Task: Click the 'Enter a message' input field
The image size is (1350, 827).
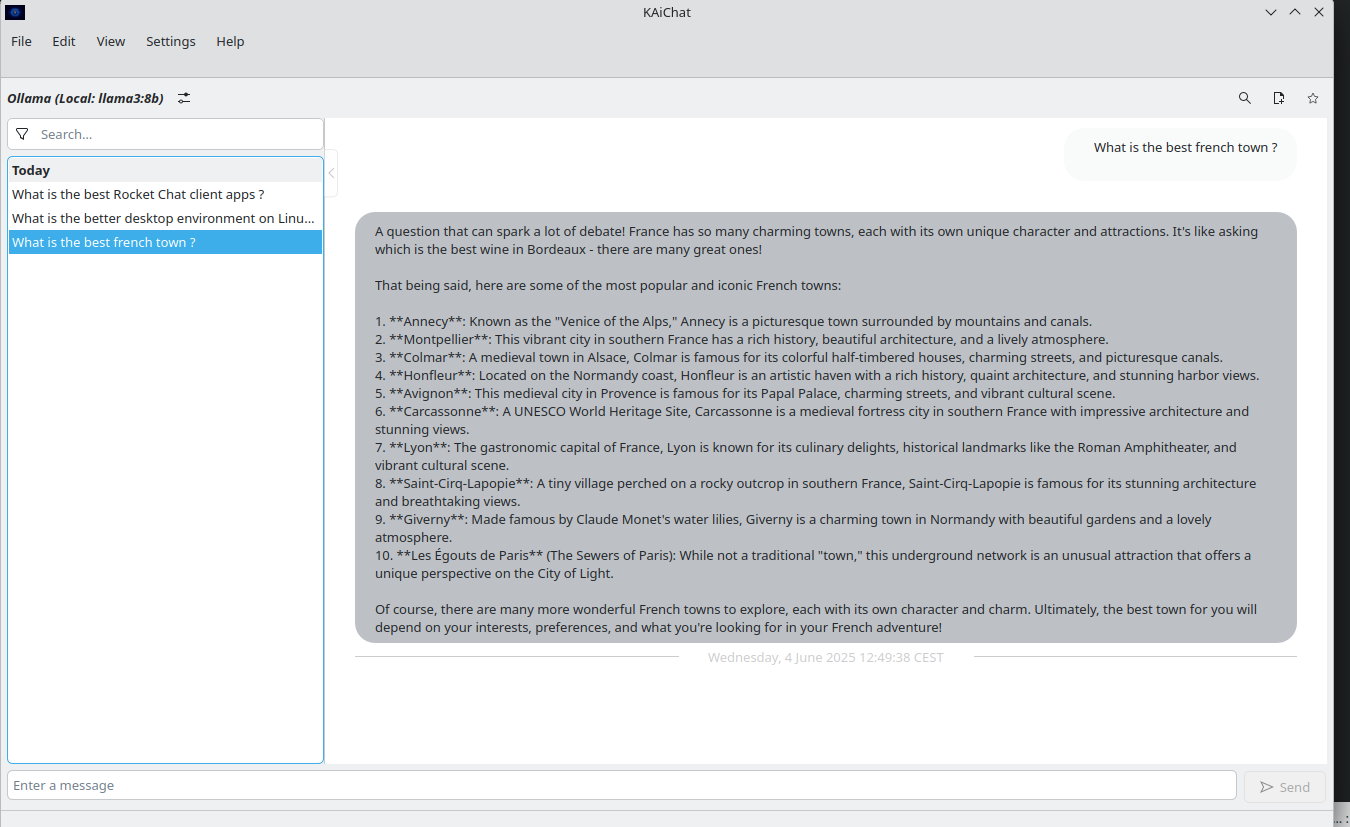Action: (x=622, y=785)
